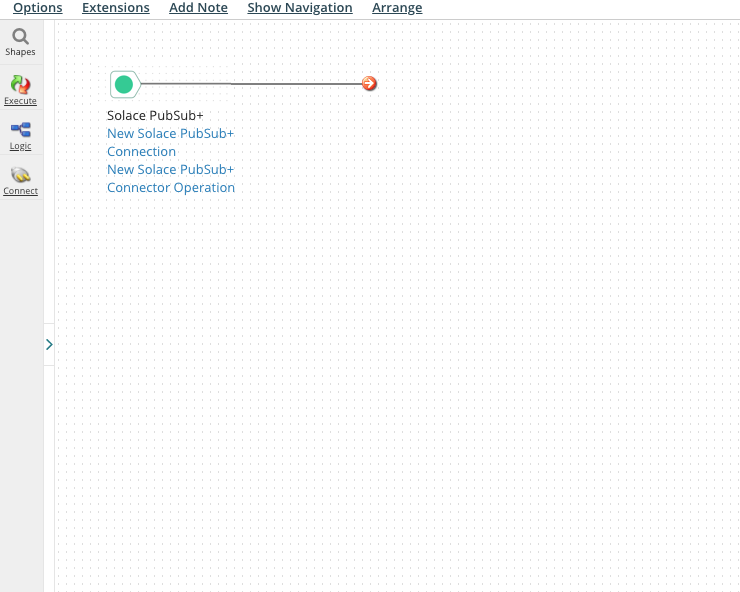The height and width of the screenshot is (592, 740).
Task: Click the green Start shape on canvas
Action: click(x=124, y=84)
